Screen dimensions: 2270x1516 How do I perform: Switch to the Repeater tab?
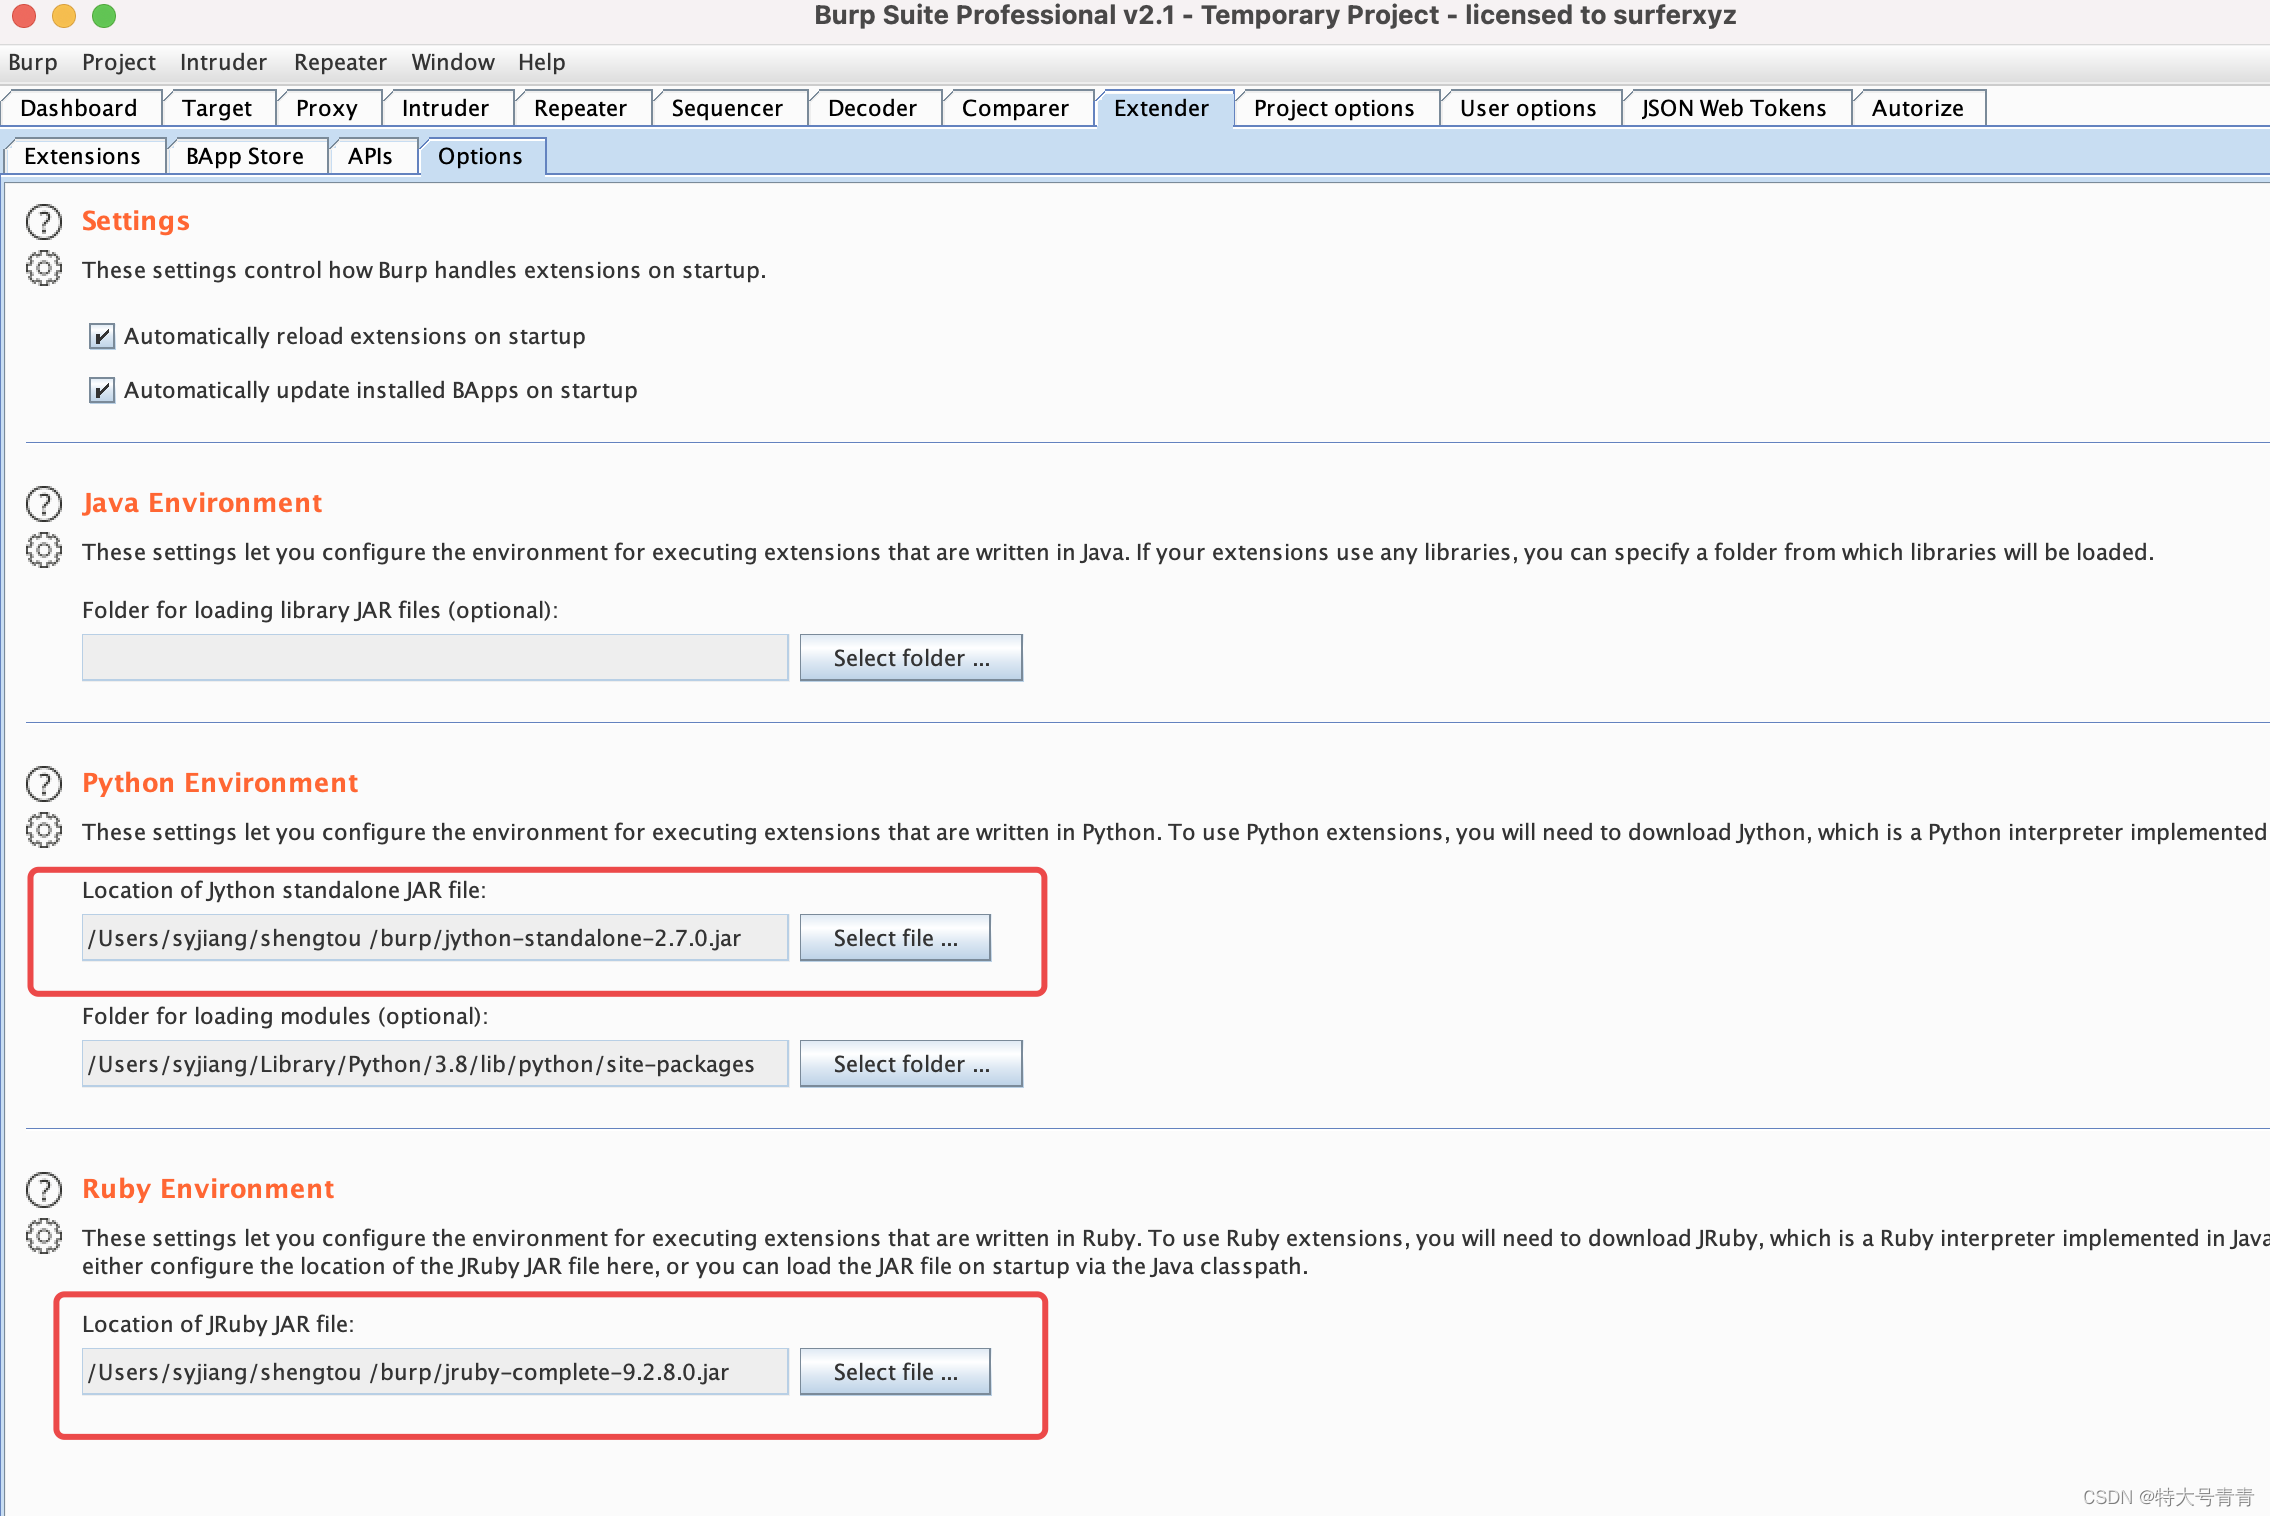(x=581, y=108)
